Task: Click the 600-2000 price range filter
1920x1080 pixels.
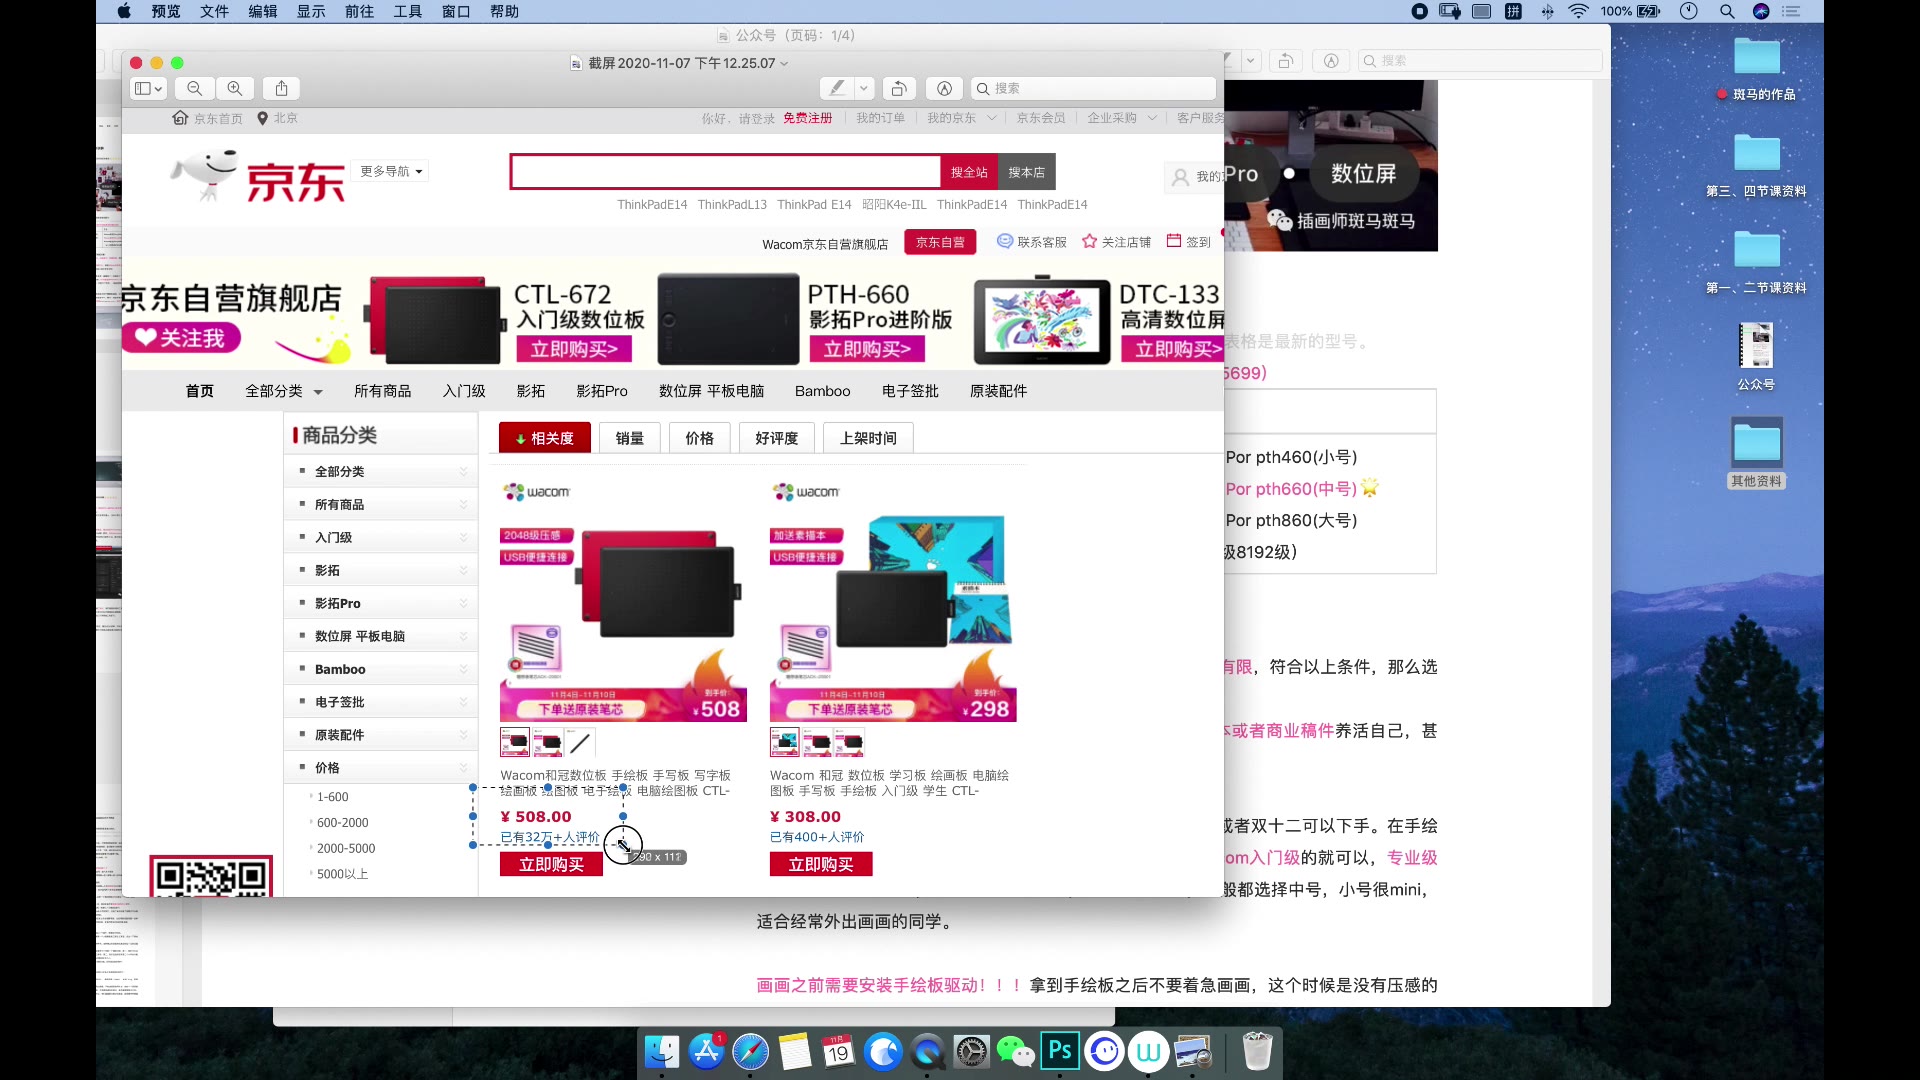Action: click(343, 822)
